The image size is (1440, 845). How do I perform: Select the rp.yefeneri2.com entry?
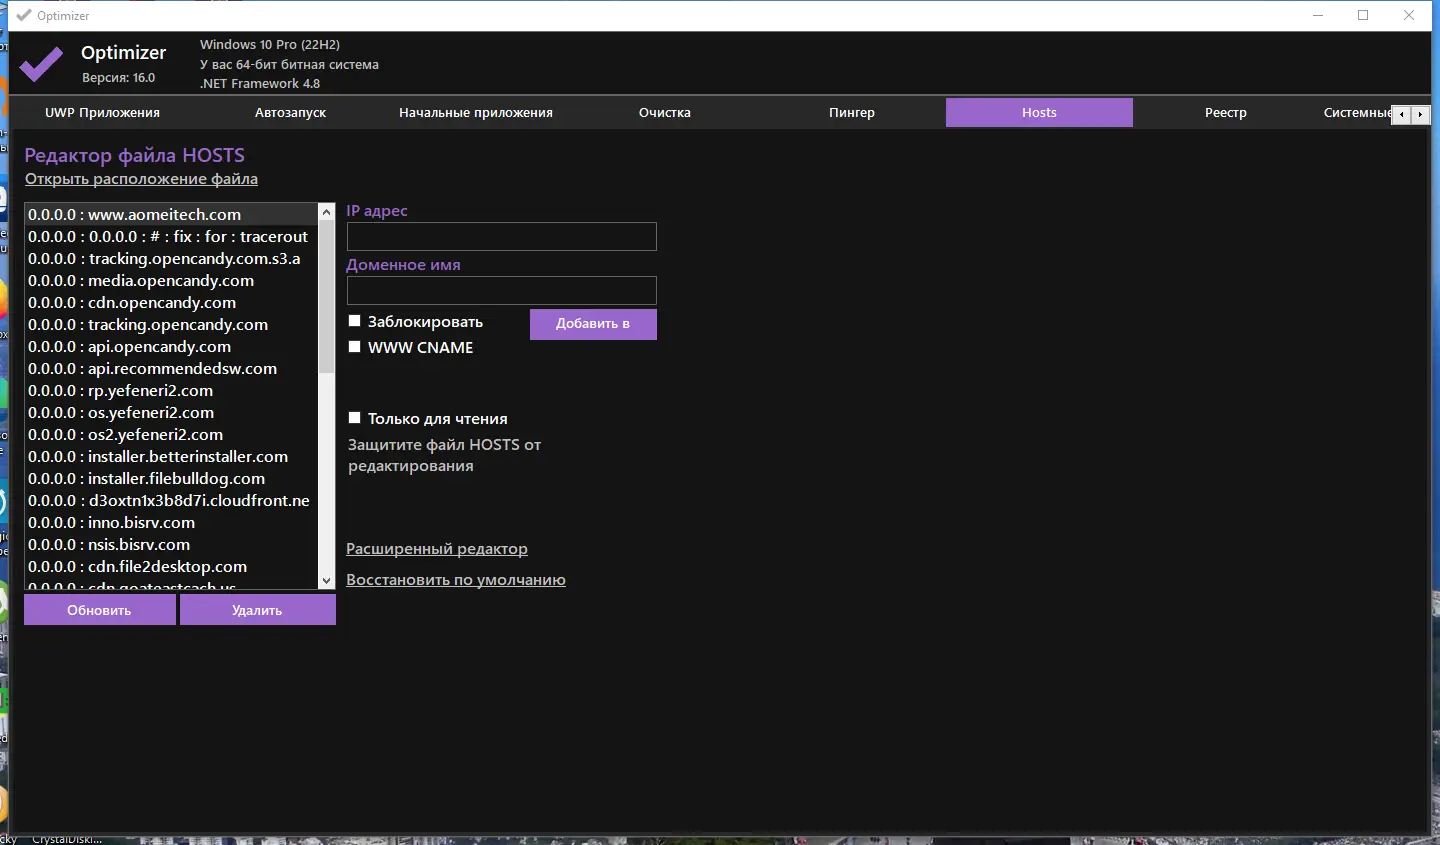click(x=171, y=390)
